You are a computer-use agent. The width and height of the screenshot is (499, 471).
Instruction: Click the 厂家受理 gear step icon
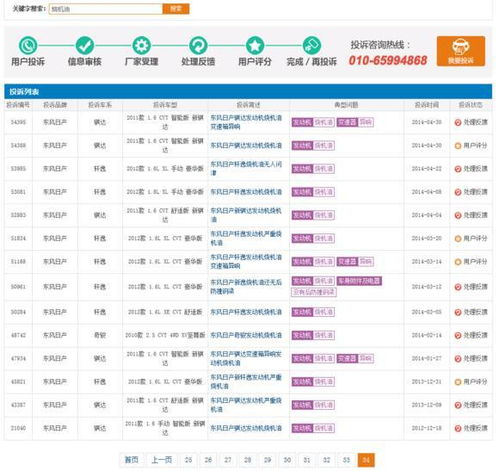141,45
